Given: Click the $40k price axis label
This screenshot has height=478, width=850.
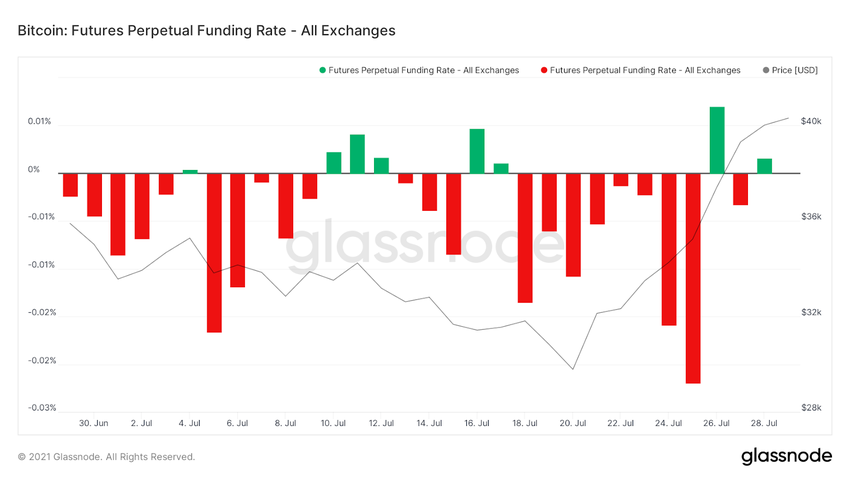Looking at the screenshot, I should pos(812,122).
